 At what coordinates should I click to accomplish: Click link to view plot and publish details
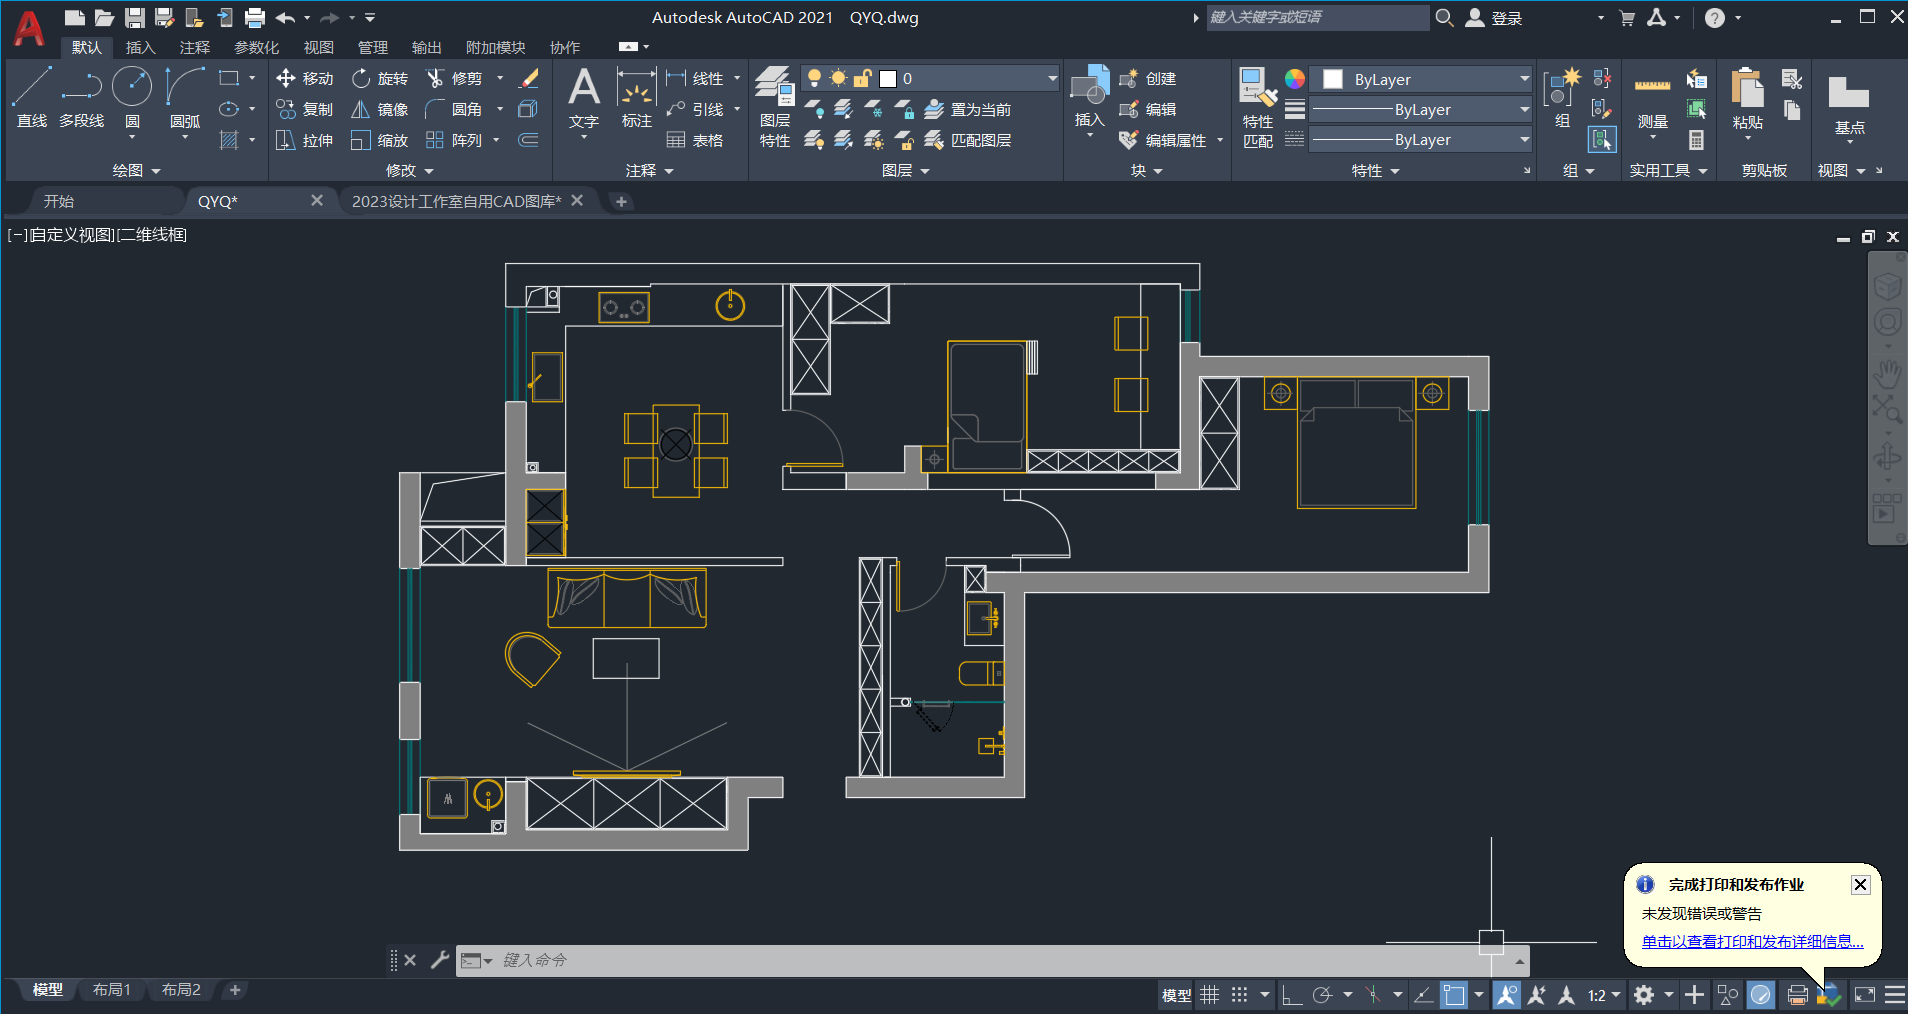click(x=1752, y=942)
